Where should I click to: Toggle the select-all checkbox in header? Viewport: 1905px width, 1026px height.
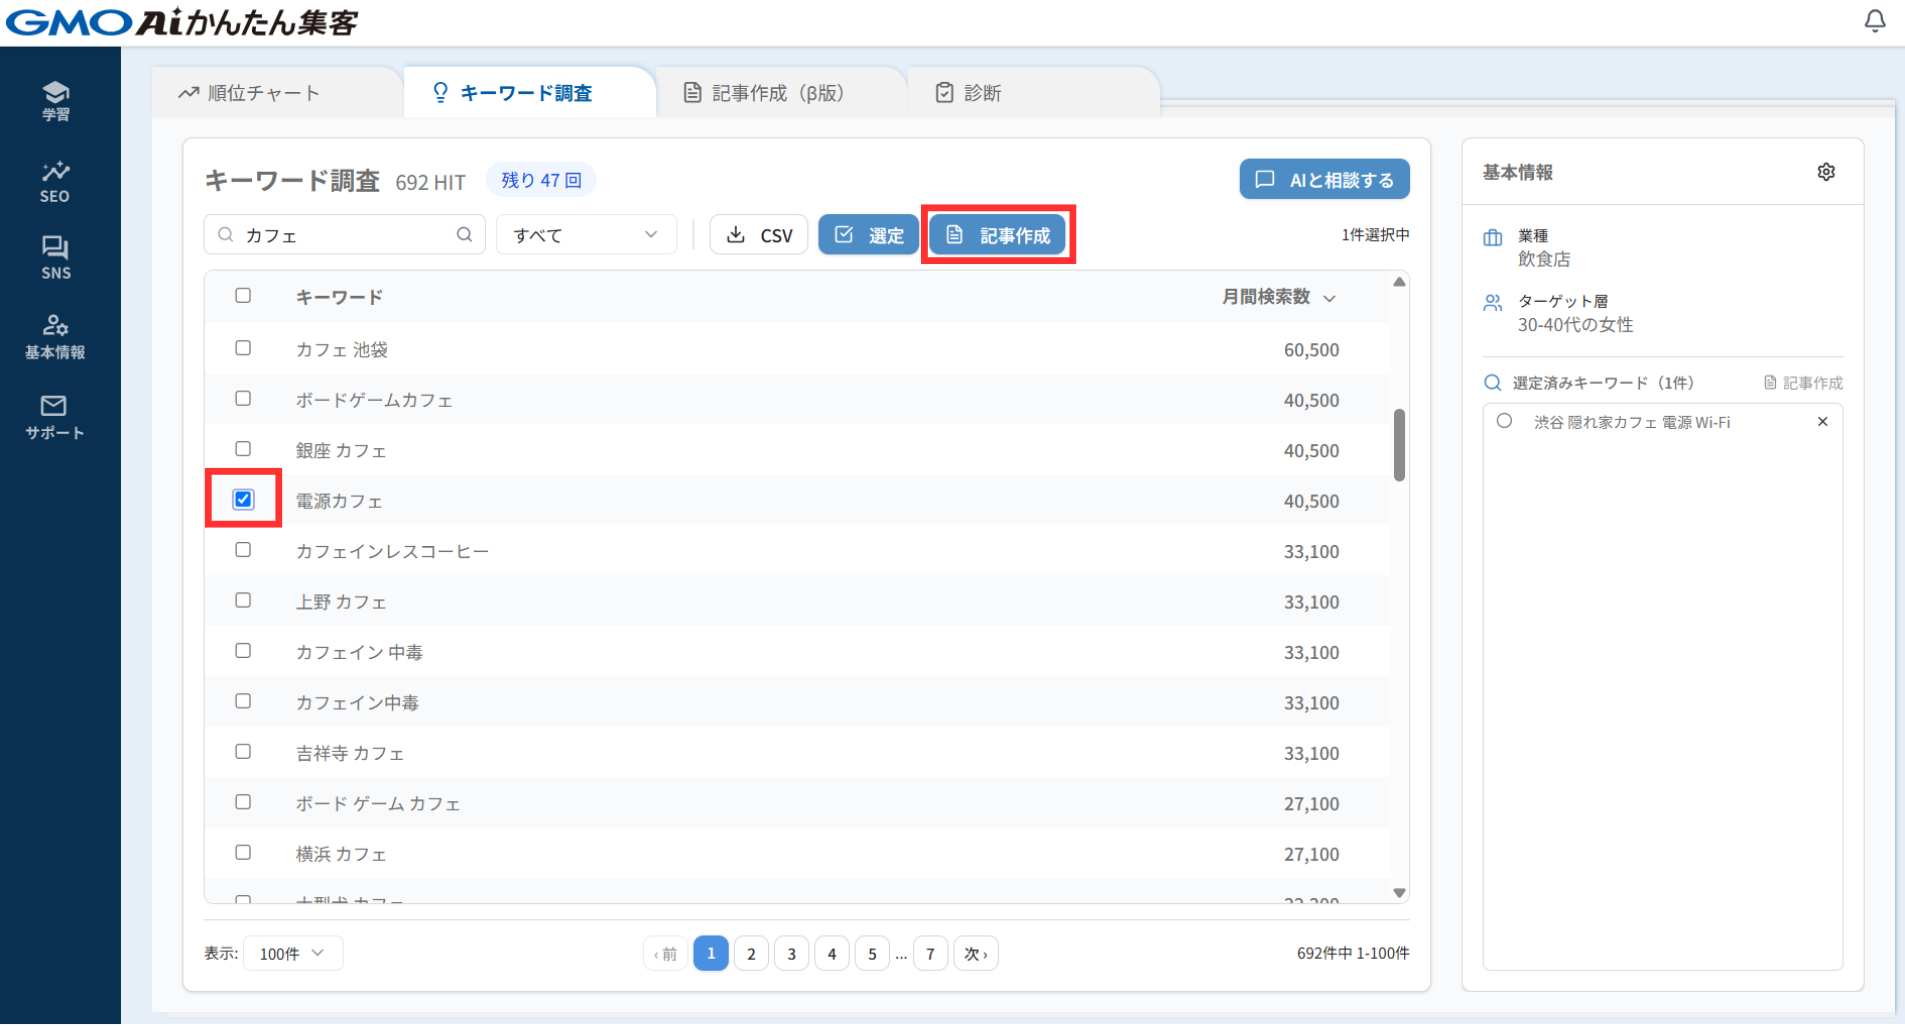243,296
